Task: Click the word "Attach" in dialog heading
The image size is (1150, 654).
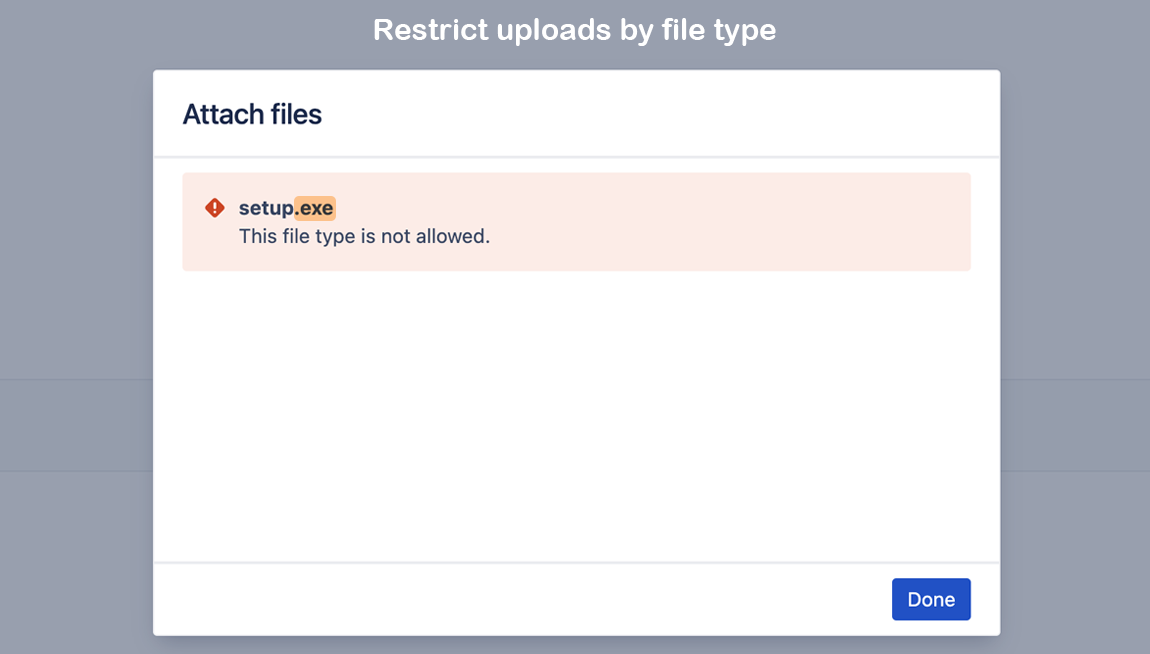Action: click(214, 115)
